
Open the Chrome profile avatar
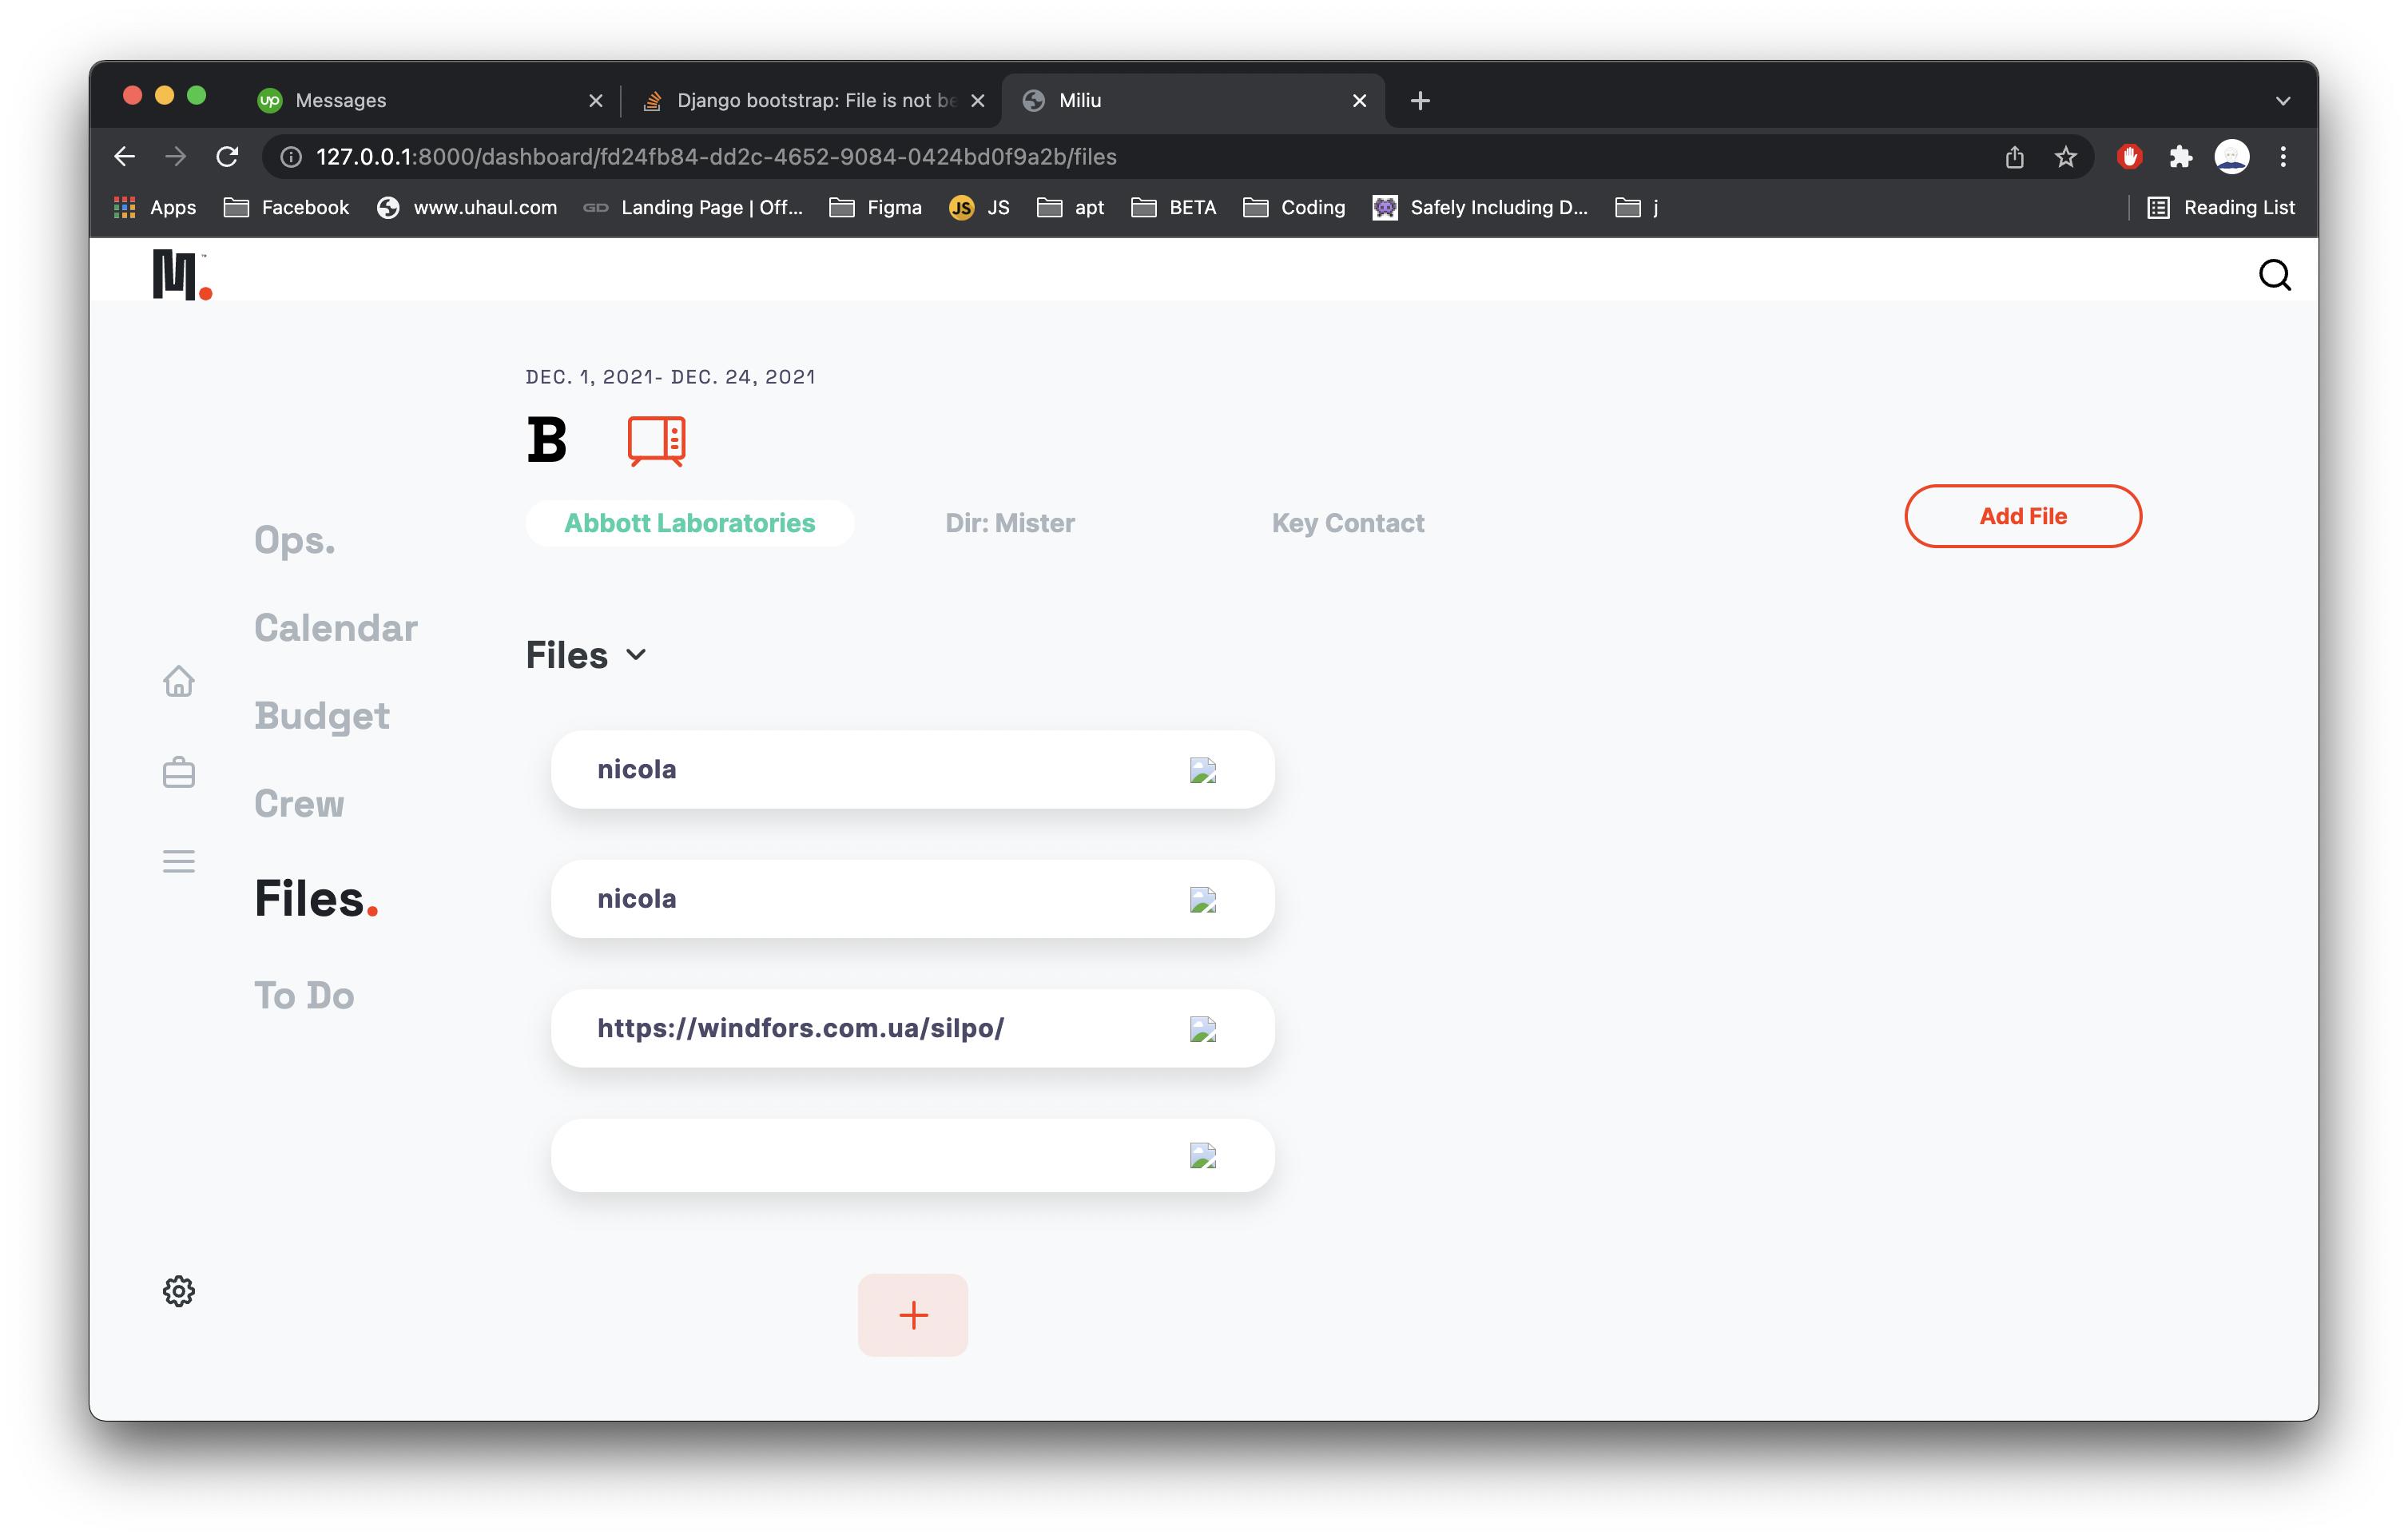(2232, 157)
